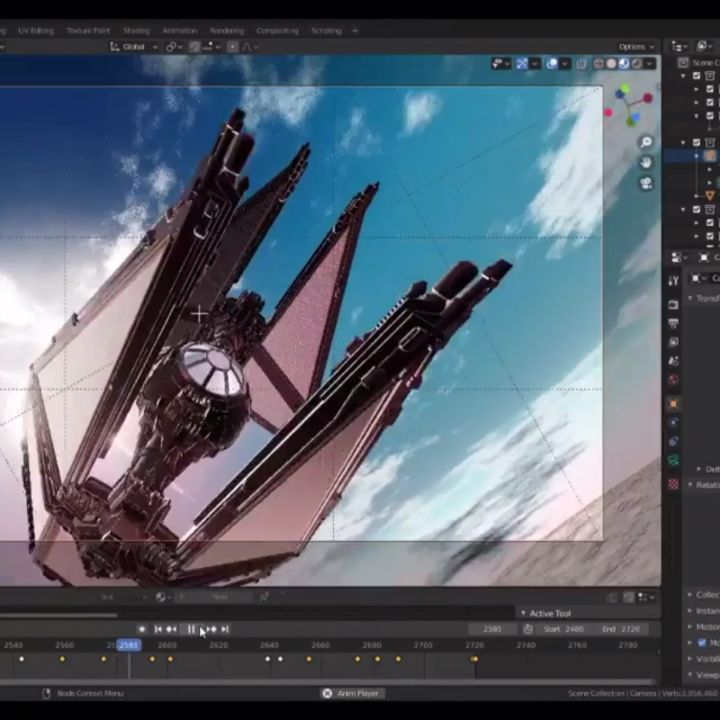
Task: Uncheck the first collection's checkbox in outliner
Action: tap(697, 76)
